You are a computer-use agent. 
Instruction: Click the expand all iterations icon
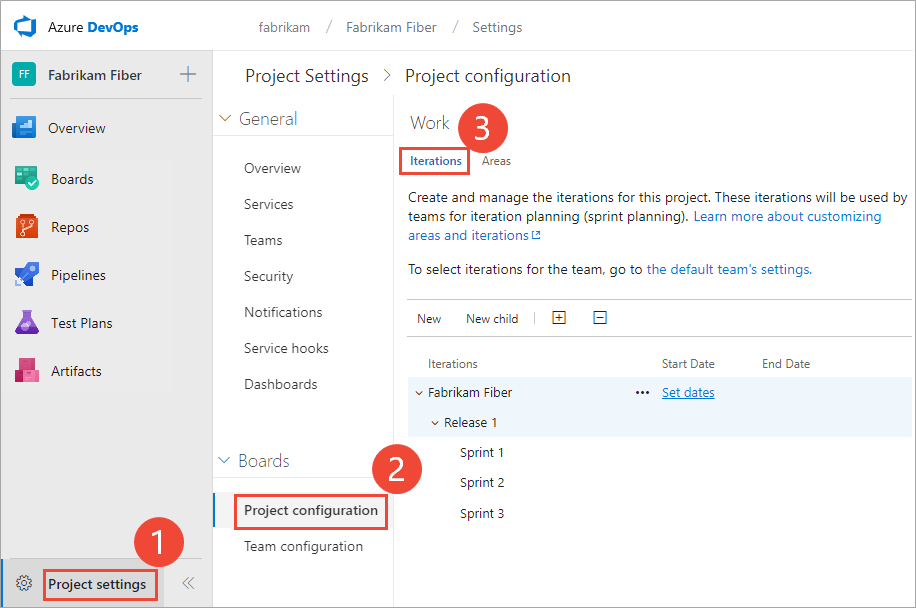tap(559, 318)
